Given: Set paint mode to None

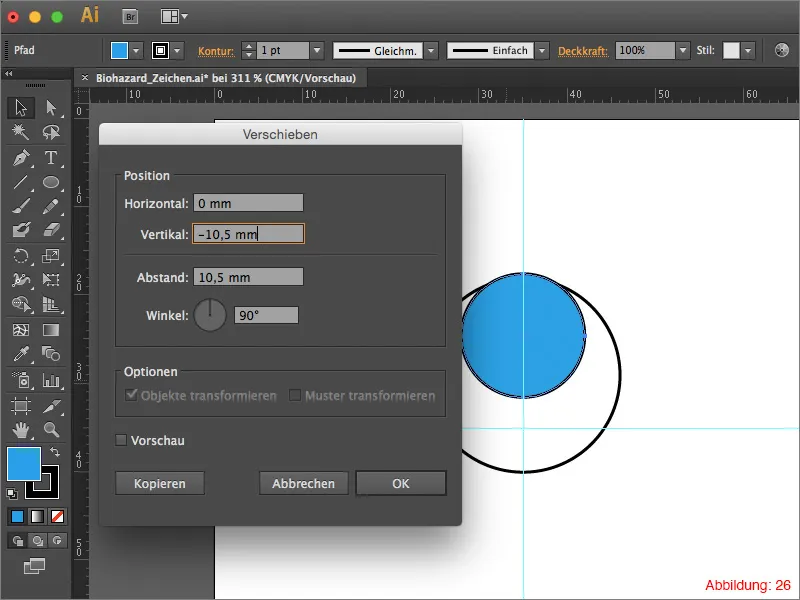Looking at the screenshot, I should click(57, 517).
